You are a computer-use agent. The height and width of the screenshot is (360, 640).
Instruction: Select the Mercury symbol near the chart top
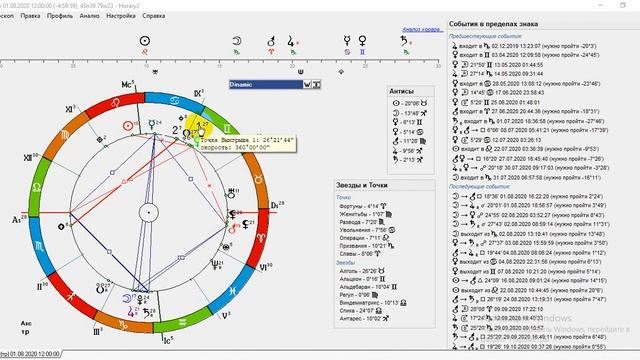click(152, 124)
